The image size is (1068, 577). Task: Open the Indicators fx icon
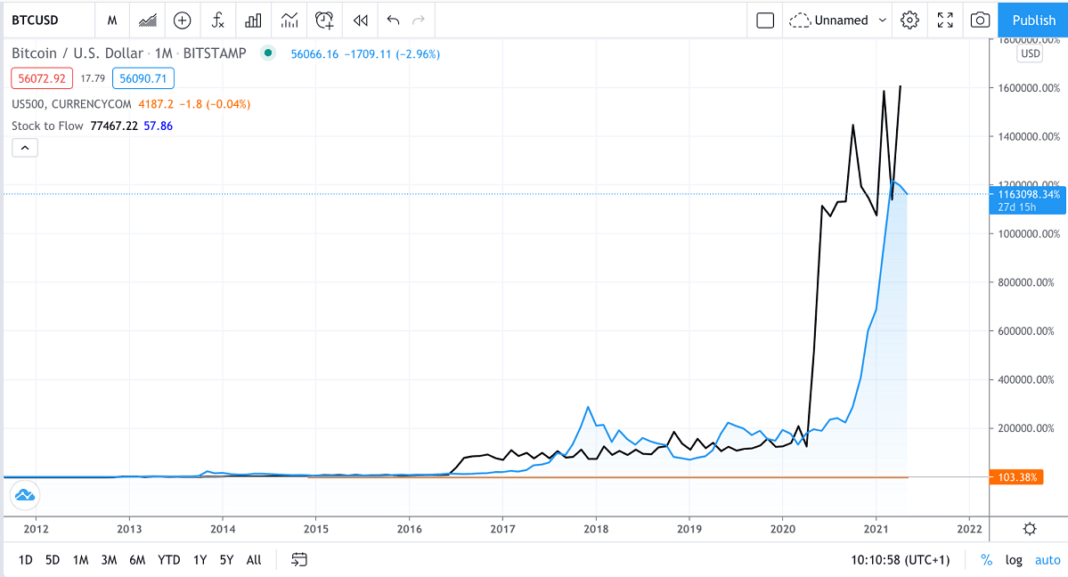click(x=217, y=20)
